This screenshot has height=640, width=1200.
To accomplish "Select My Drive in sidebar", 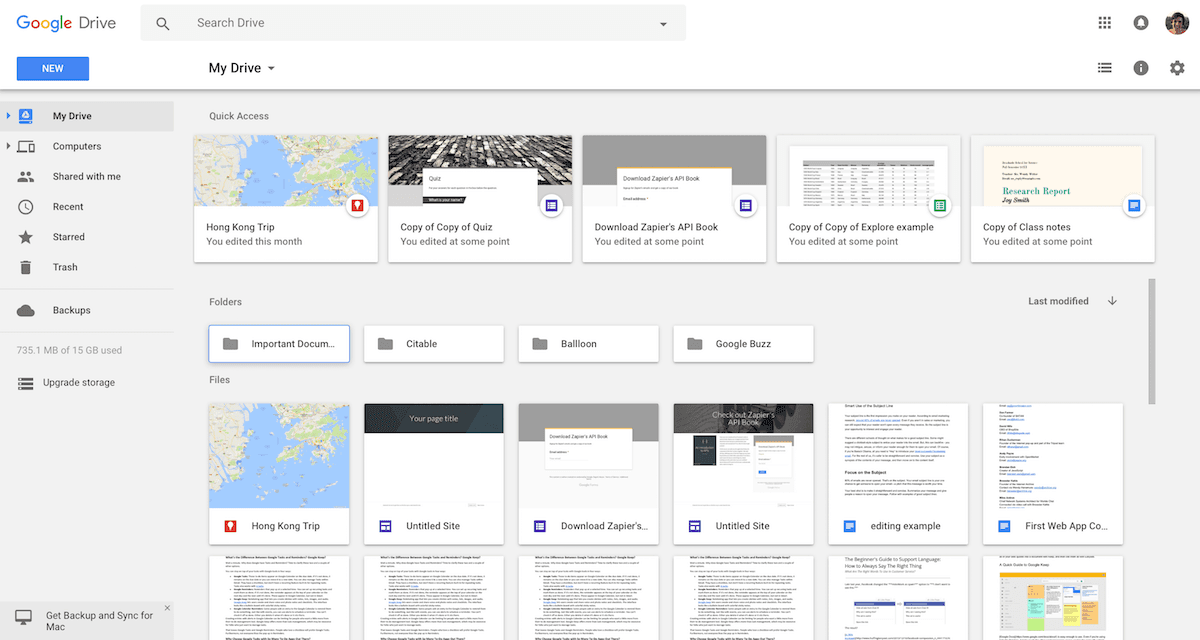I will point(87,116).
